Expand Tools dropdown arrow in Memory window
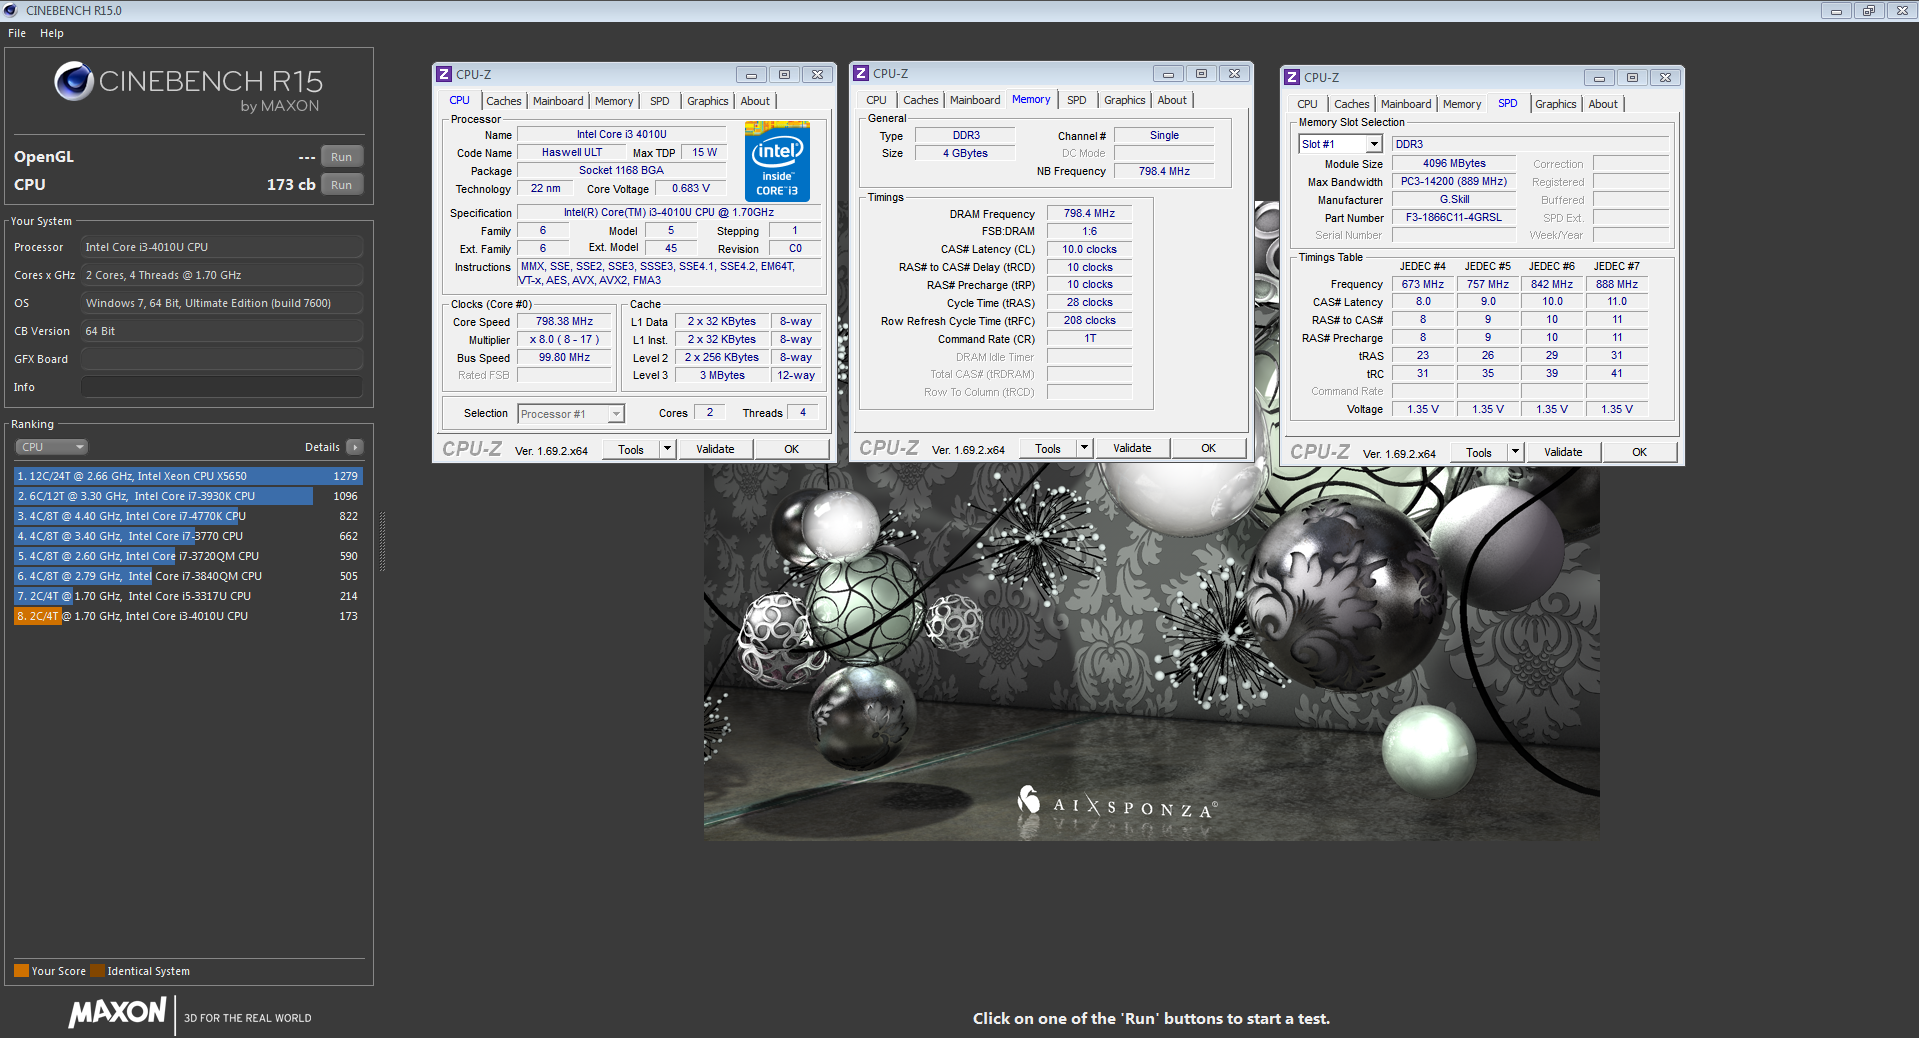 click(x=1084, y=448)
